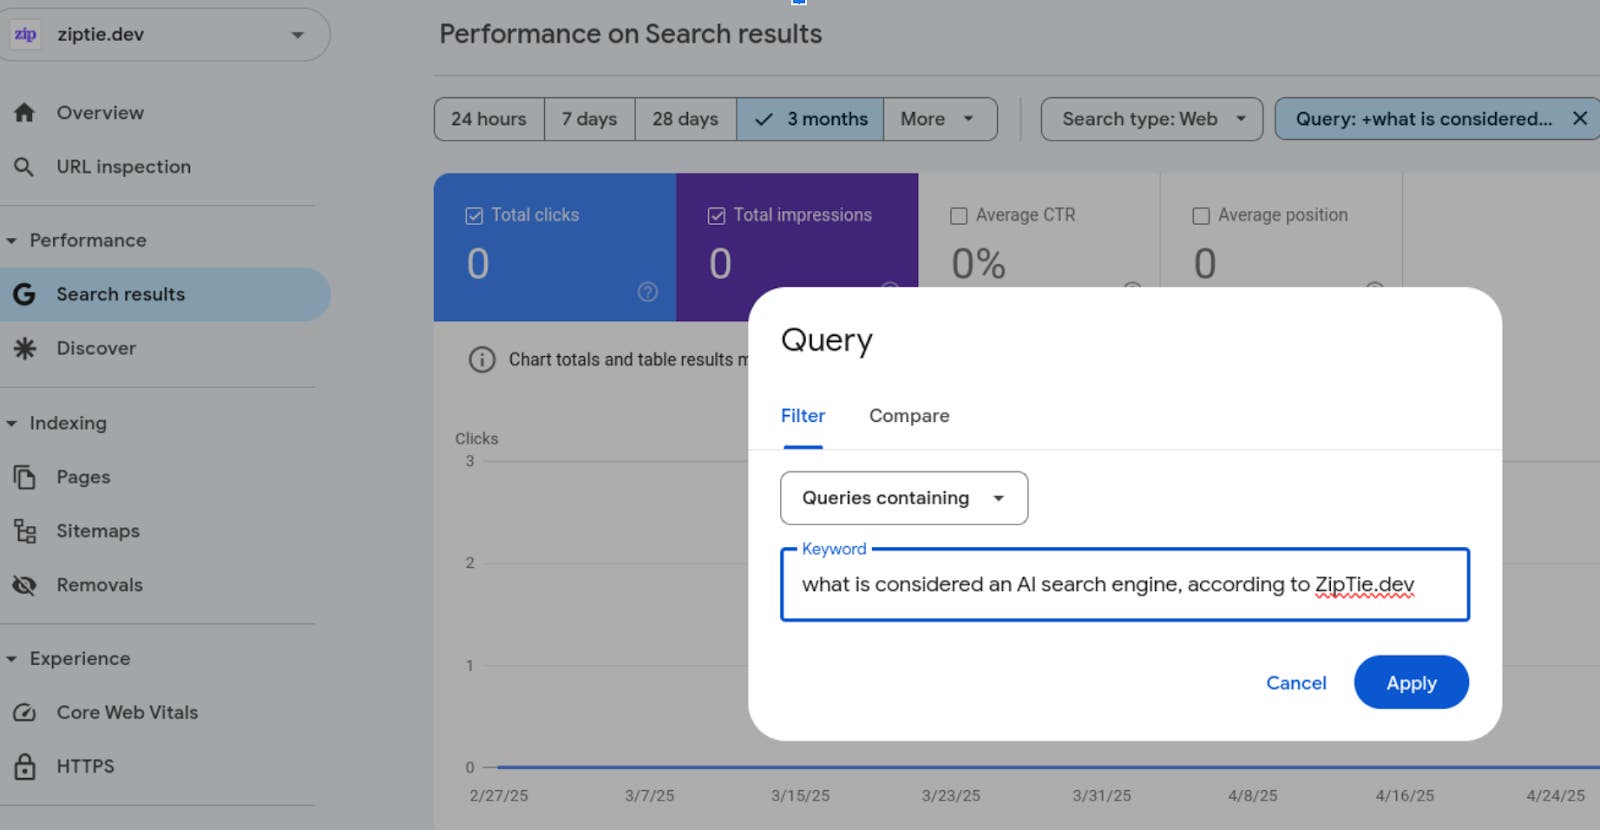This screenshot has height=830, width=1600.
Task: Open the Overview page
Action: point(100,113)
